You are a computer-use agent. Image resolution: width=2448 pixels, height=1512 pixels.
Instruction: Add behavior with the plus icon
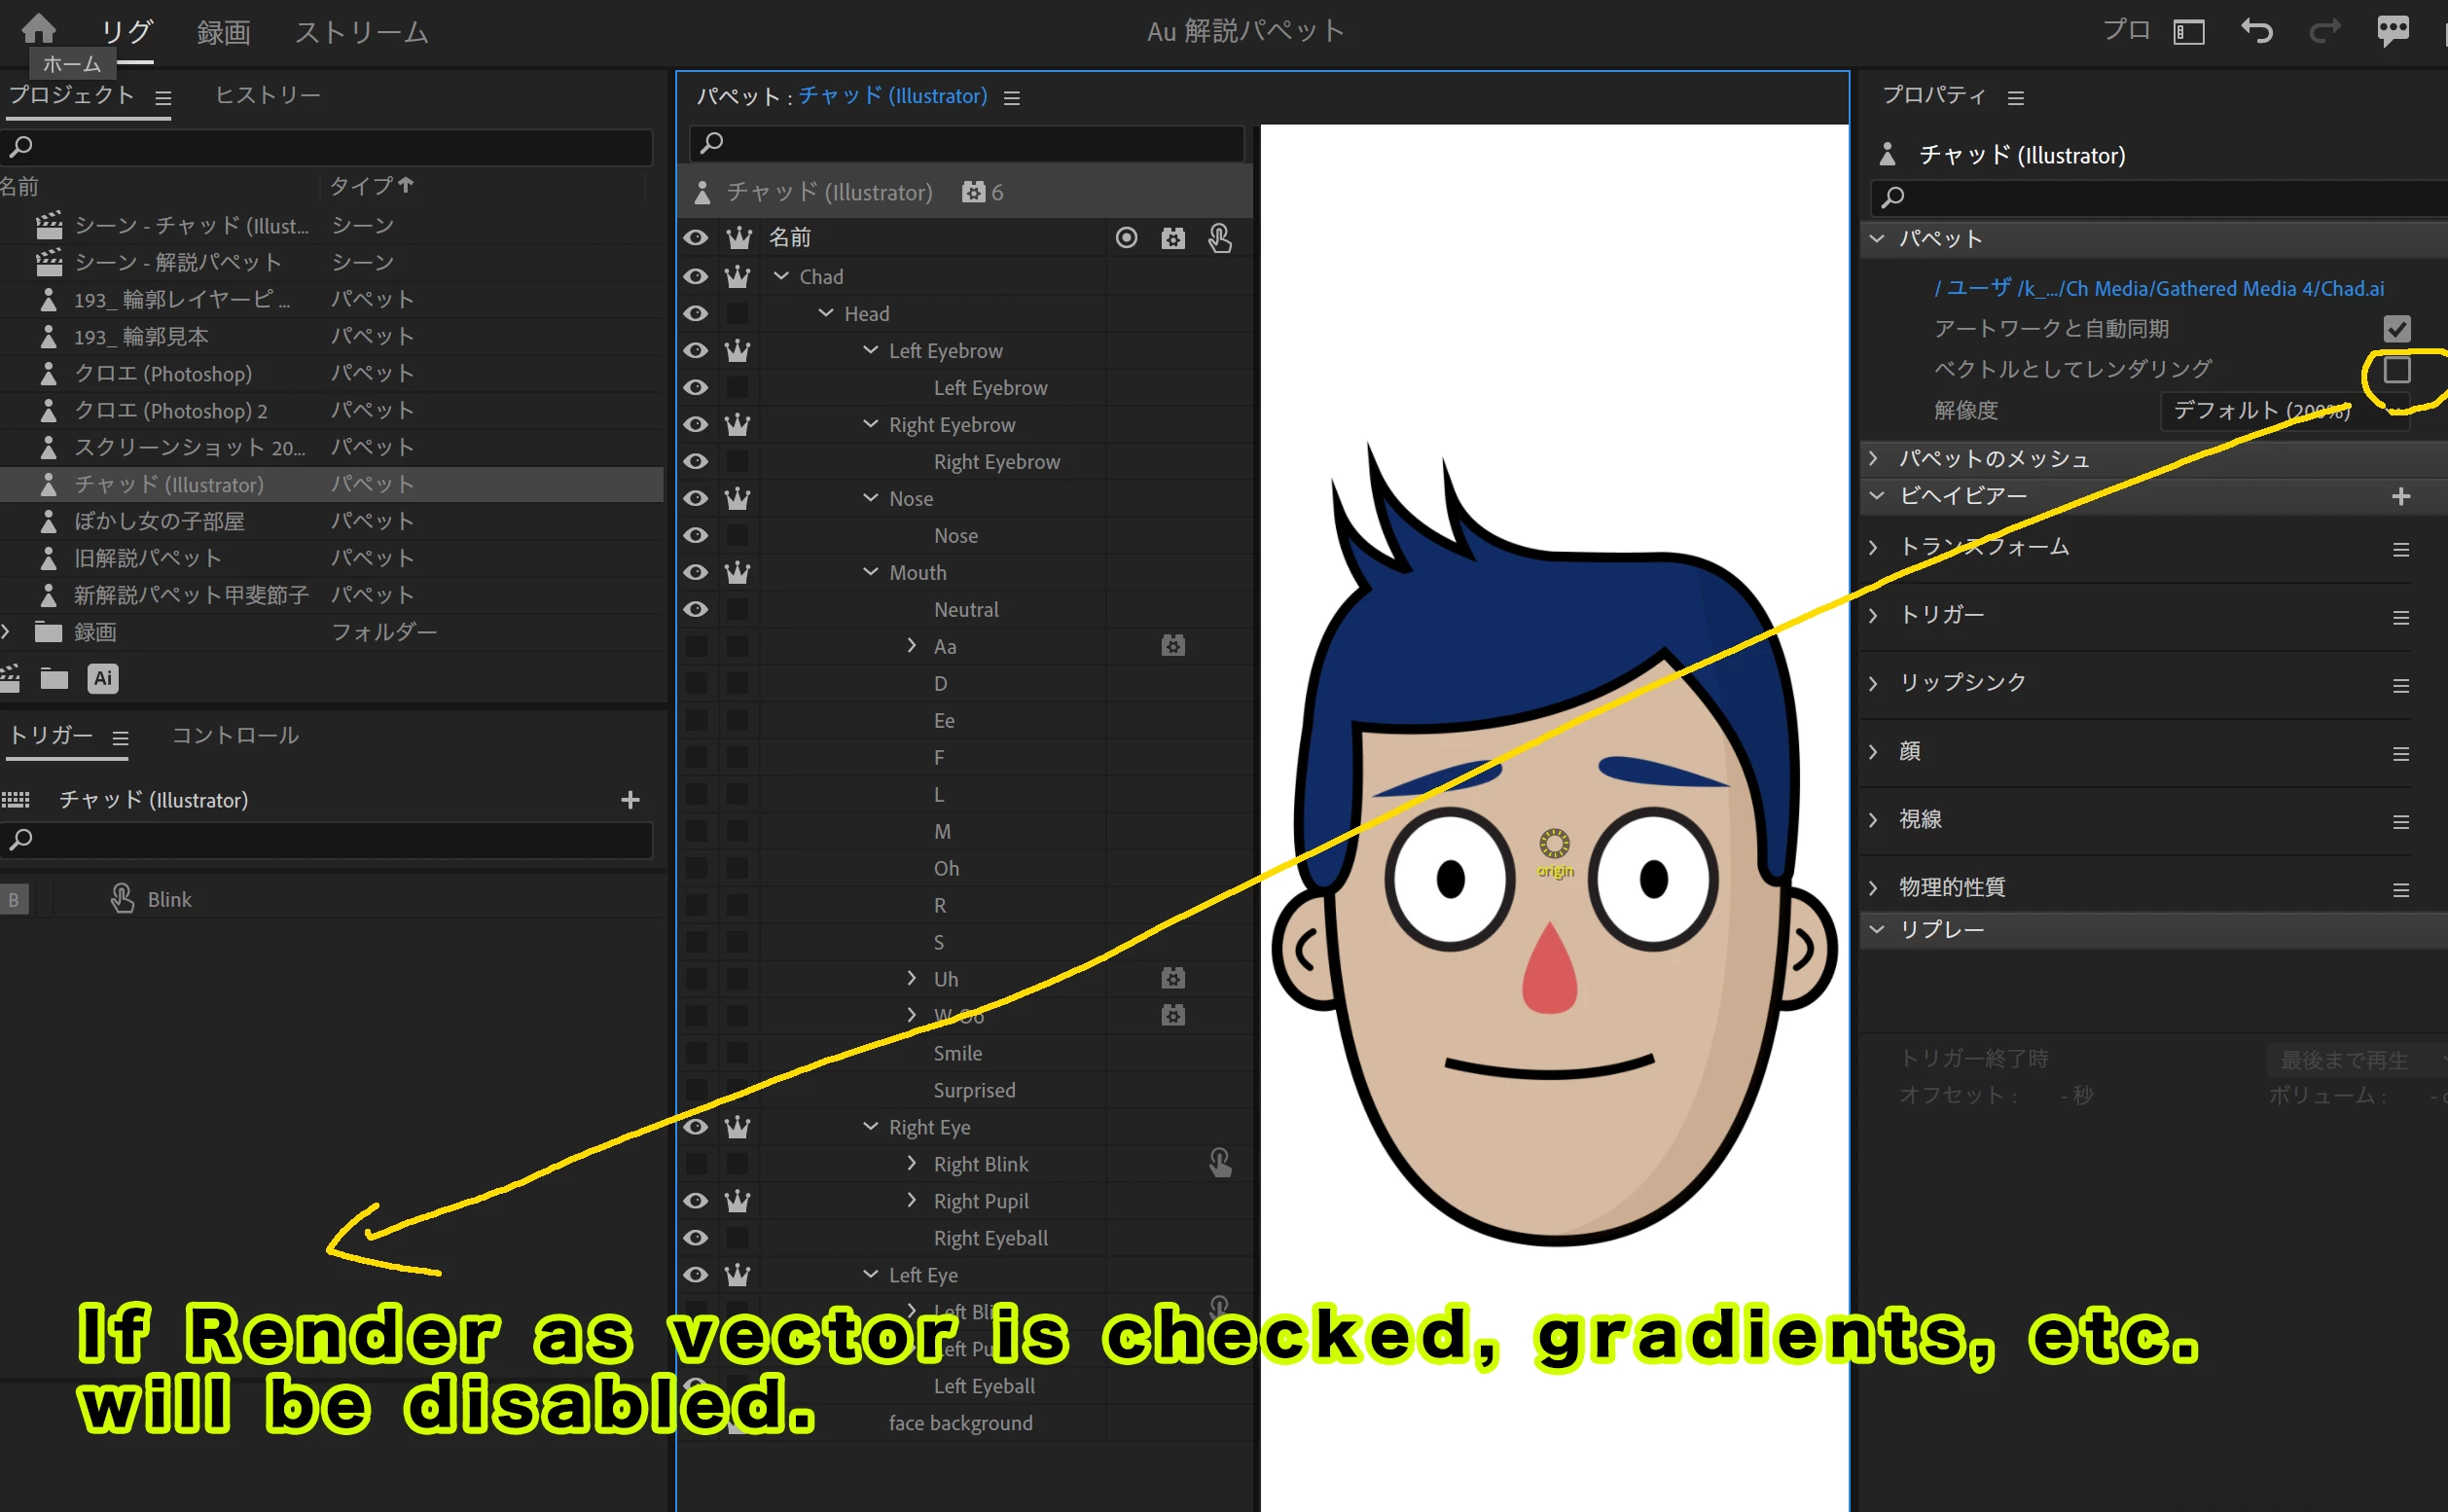click(2400, 497)
